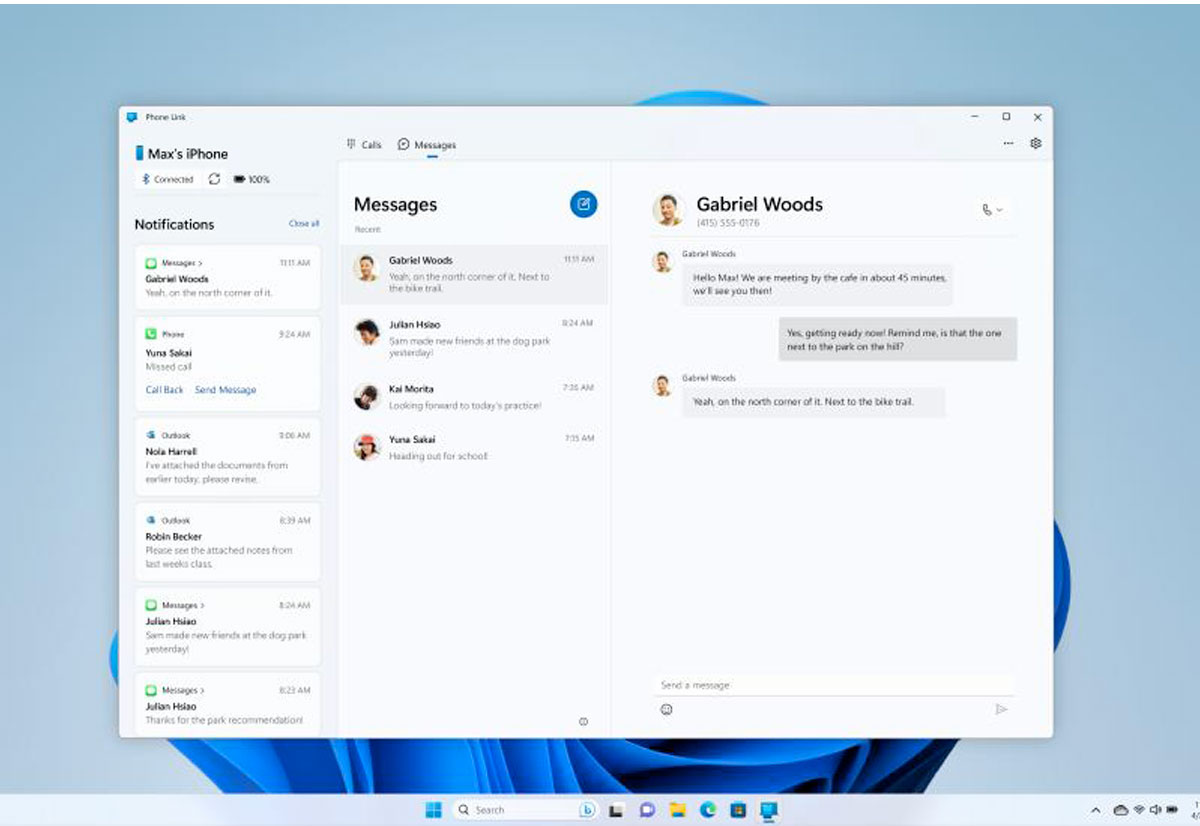Click the compose new message button
Image resolution: width=1200 pixels, height=826 pixels.
(584, 204)
